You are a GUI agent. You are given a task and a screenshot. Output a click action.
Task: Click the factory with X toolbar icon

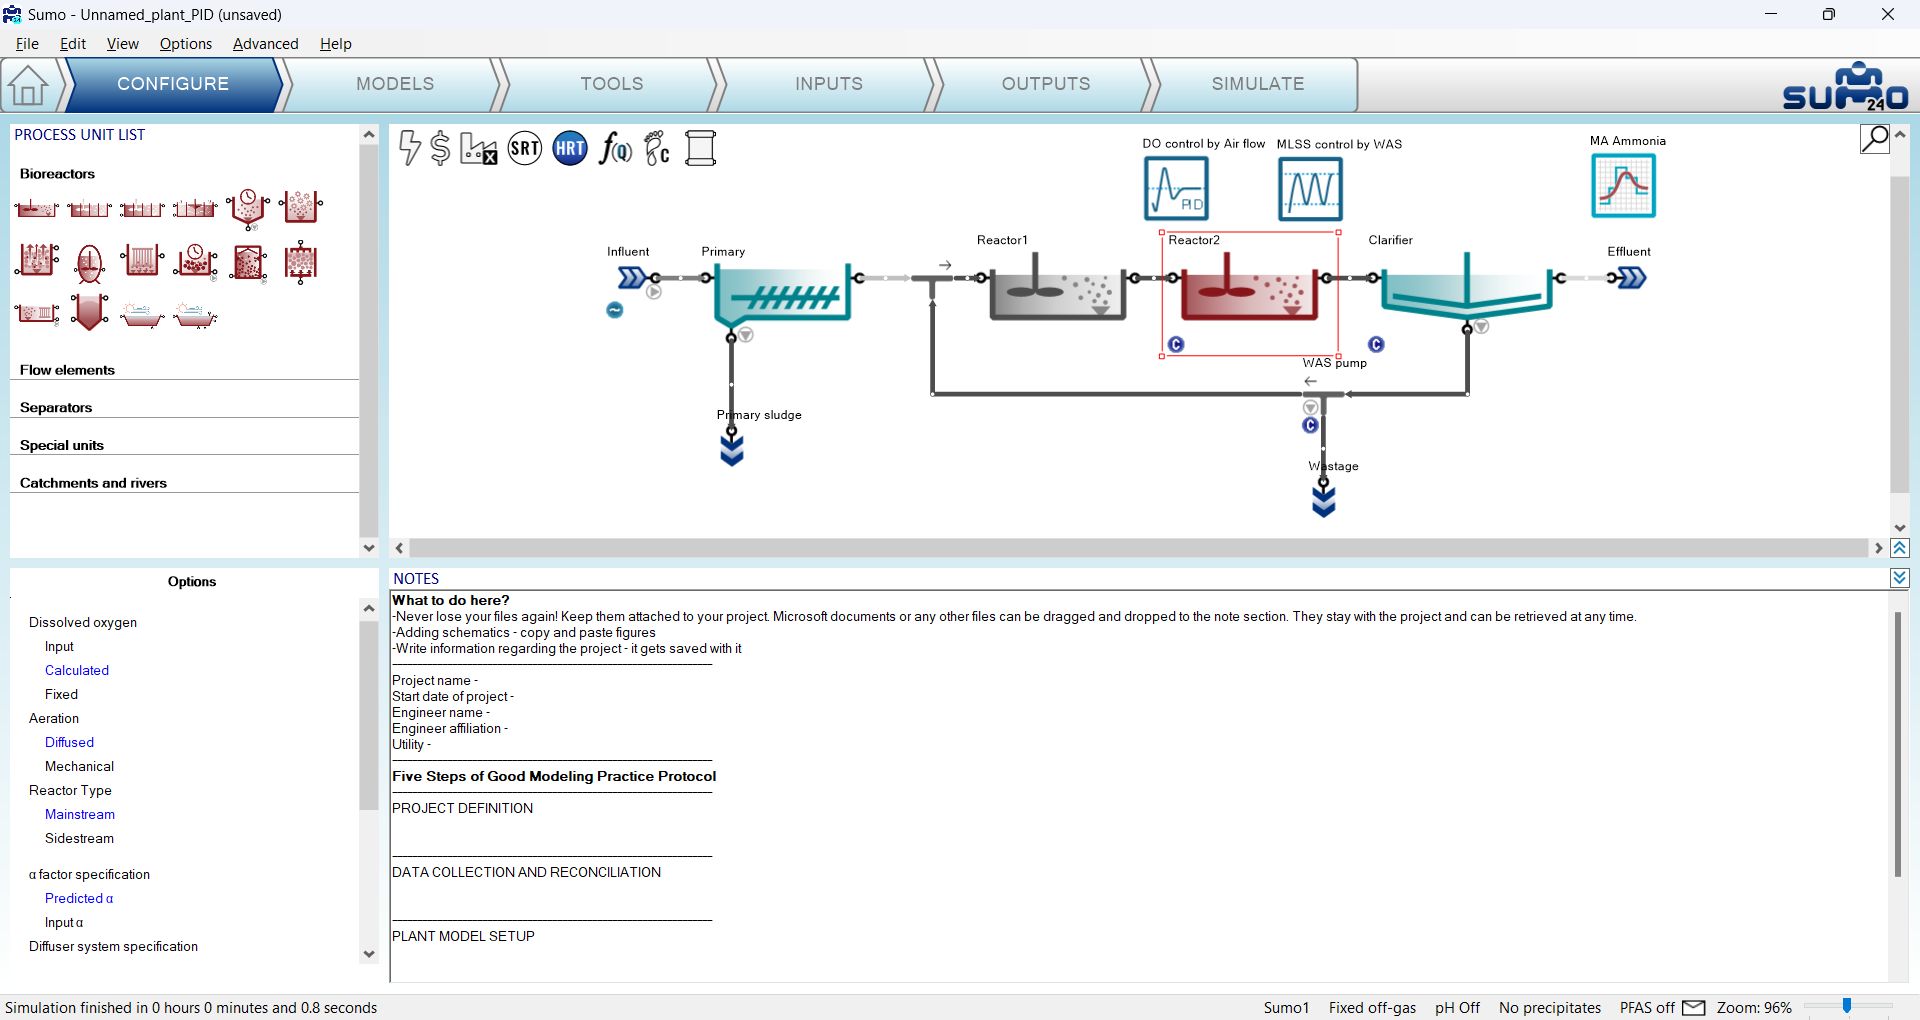tap(478, 148)
